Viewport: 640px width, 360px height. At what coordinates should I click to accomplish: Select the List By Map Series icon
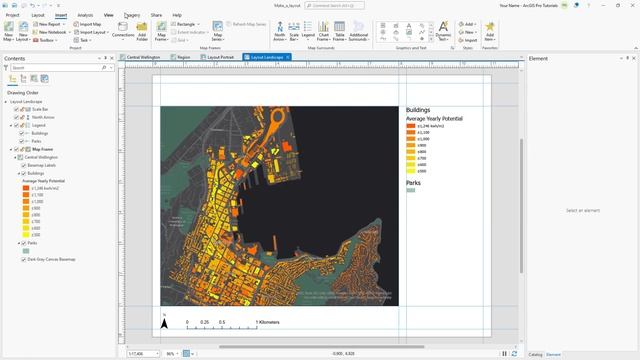pos(44,79)
